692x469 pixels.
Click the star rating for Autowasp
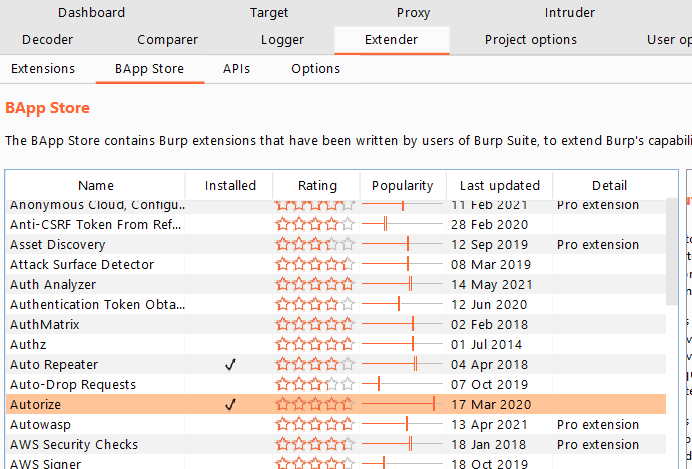[x=316, y=425]
